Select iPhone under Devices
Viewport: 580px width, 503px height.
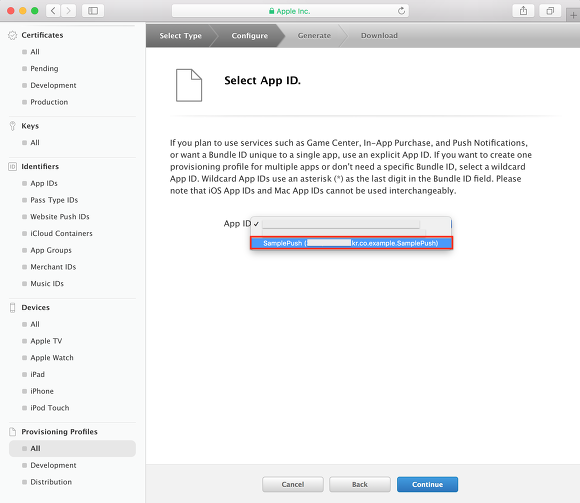click(x=42, y=391)
